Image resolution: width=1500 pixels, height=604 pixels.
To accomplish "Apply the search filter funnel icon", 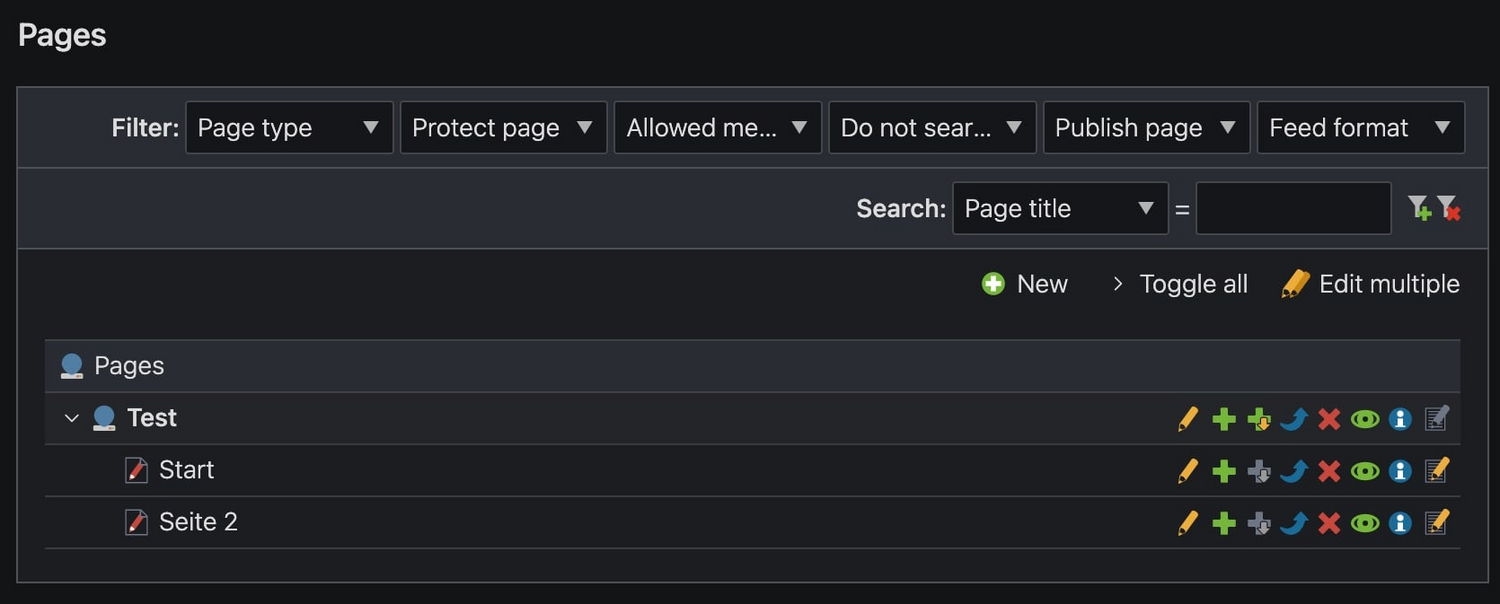I will pyautogui.click(x=1419, y=208).
